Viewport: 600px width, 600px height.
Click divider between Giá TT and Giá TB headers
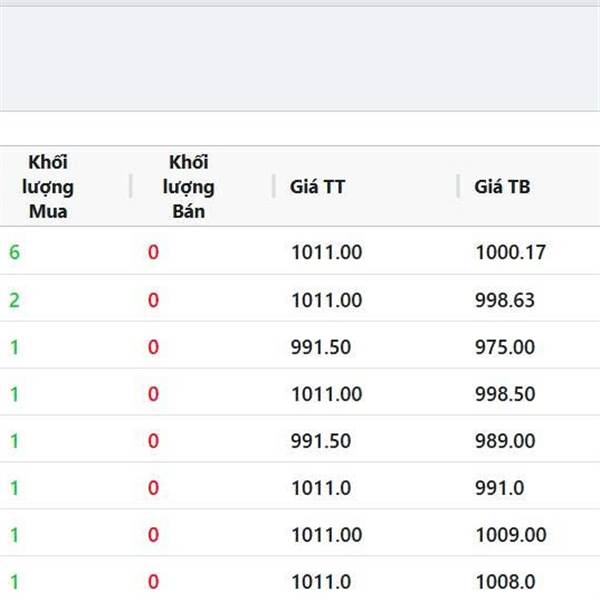[459, 186]
